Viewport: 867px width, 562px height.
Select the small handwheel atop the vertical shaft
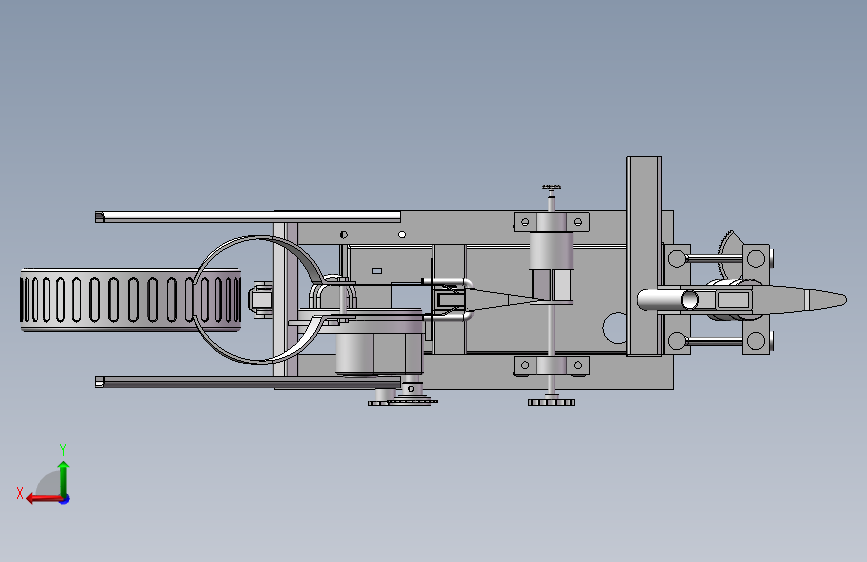tap(551, 188)
